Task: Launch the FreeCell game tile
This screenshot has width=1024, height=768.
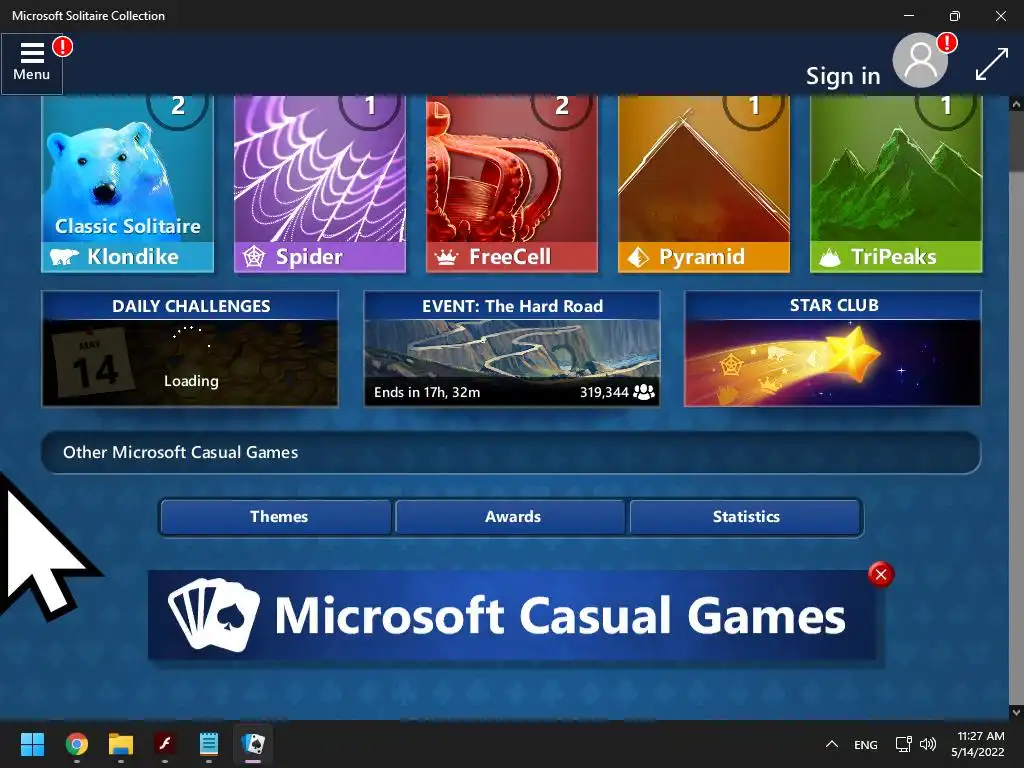Action: [x=511, y=184]
